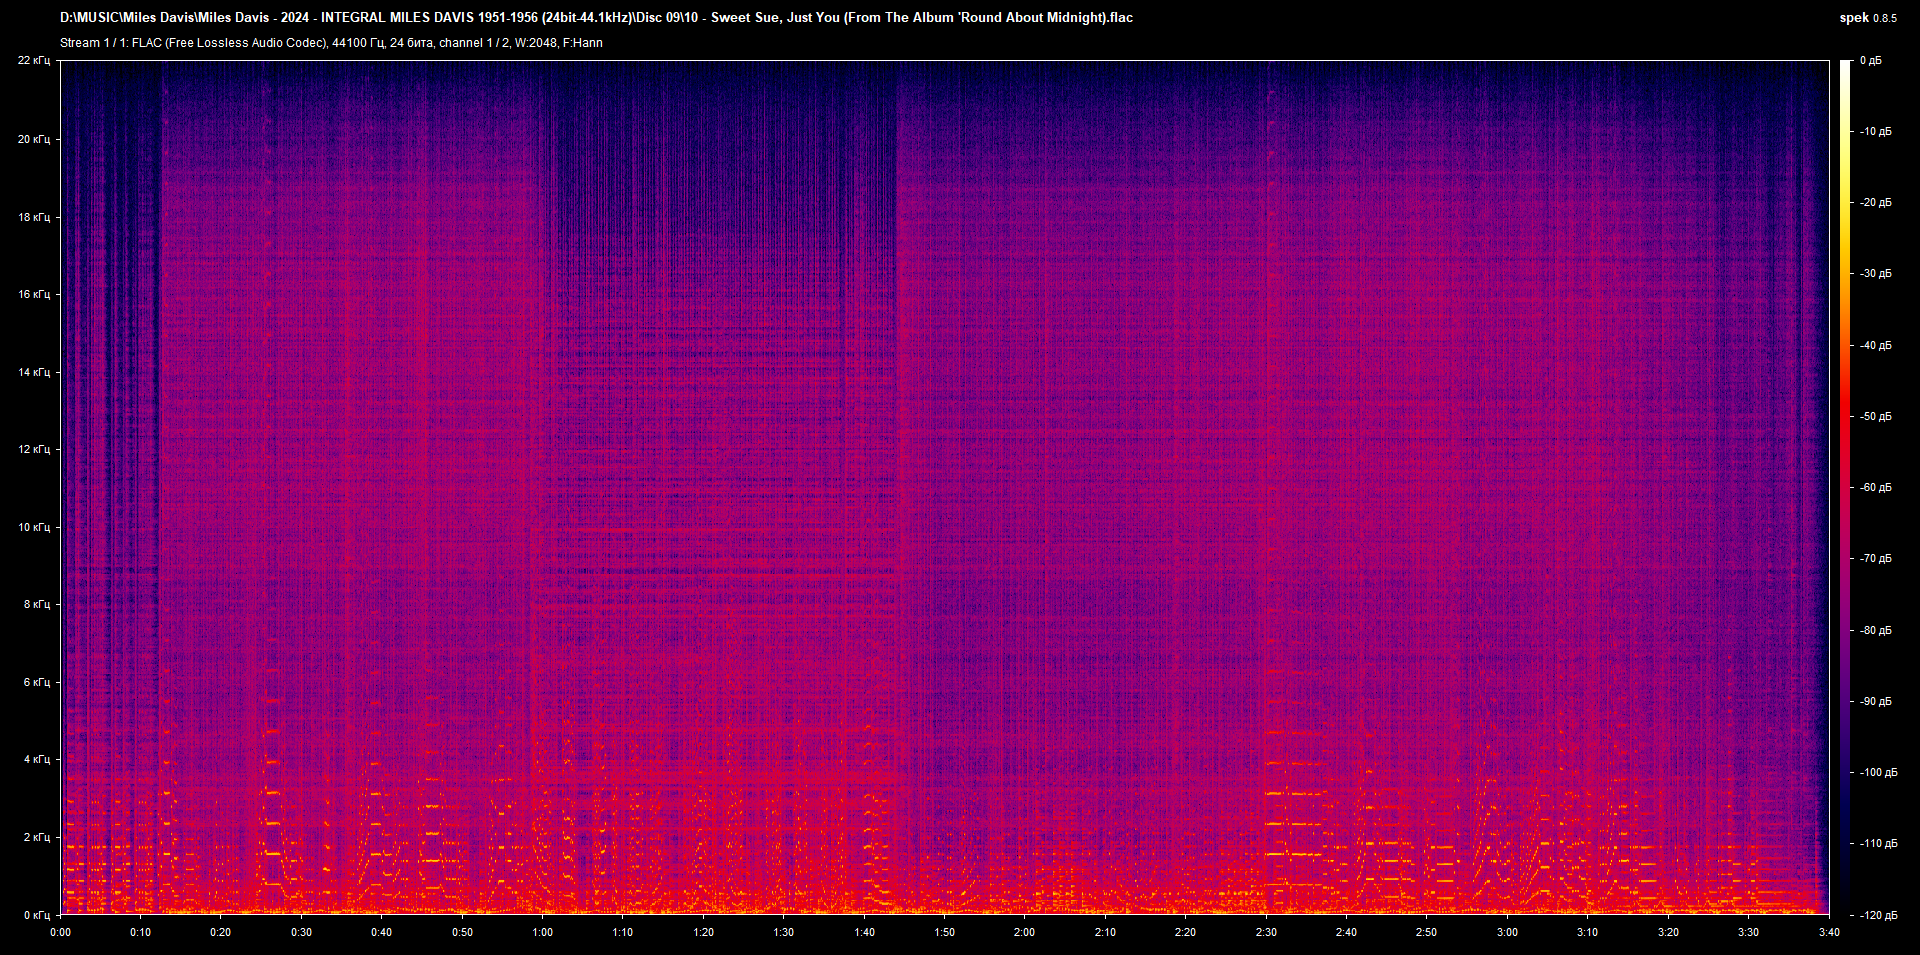
Task: Click the 3:20 time axis label
Action: click(x=1668, y=932)
